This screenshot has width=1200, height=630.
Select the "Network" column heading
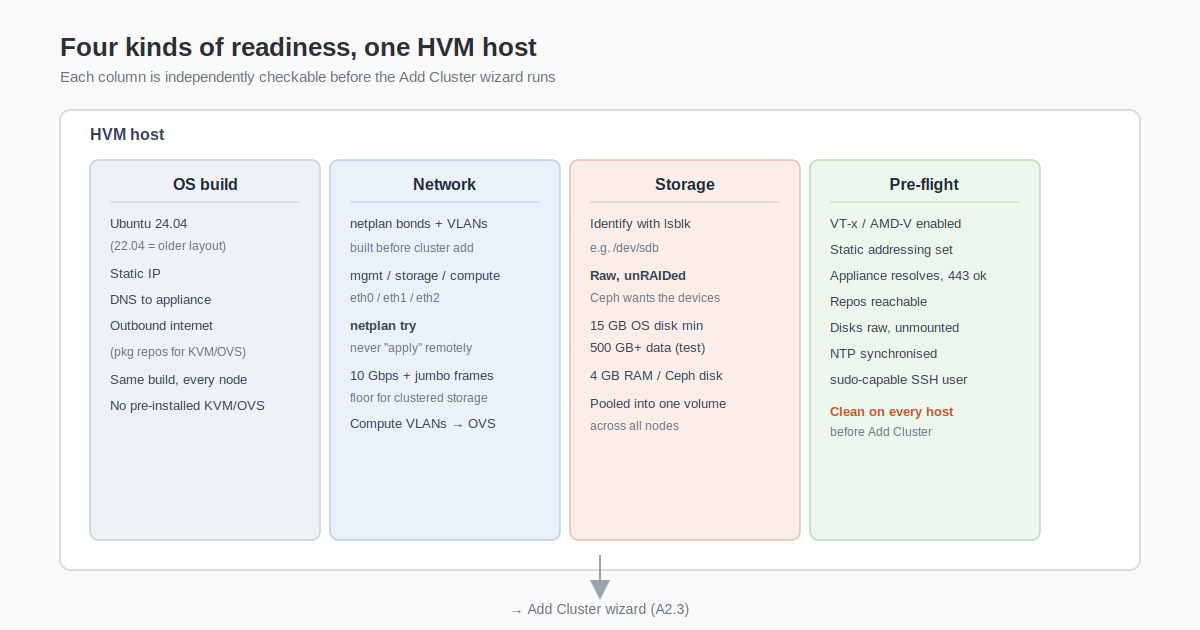pos(445,184)
